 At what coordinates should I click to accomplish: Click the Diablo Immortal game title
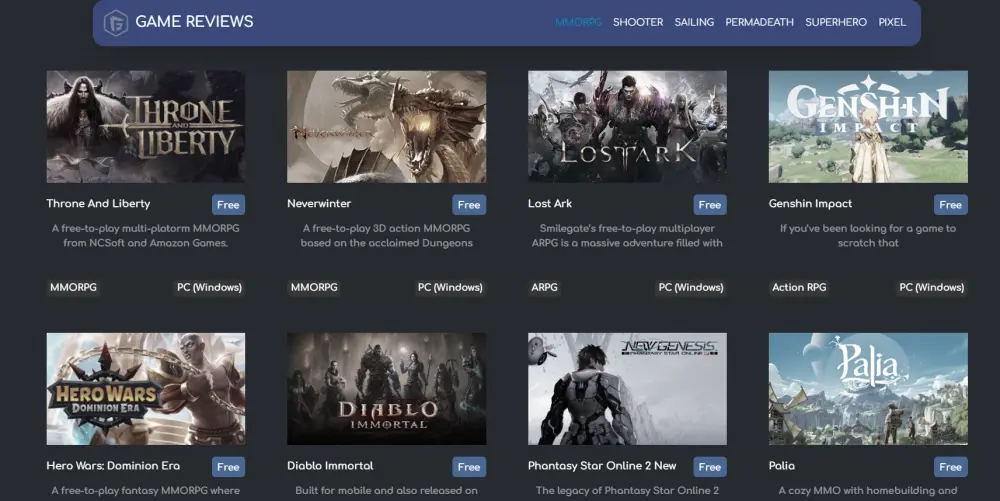coord(330,466)
